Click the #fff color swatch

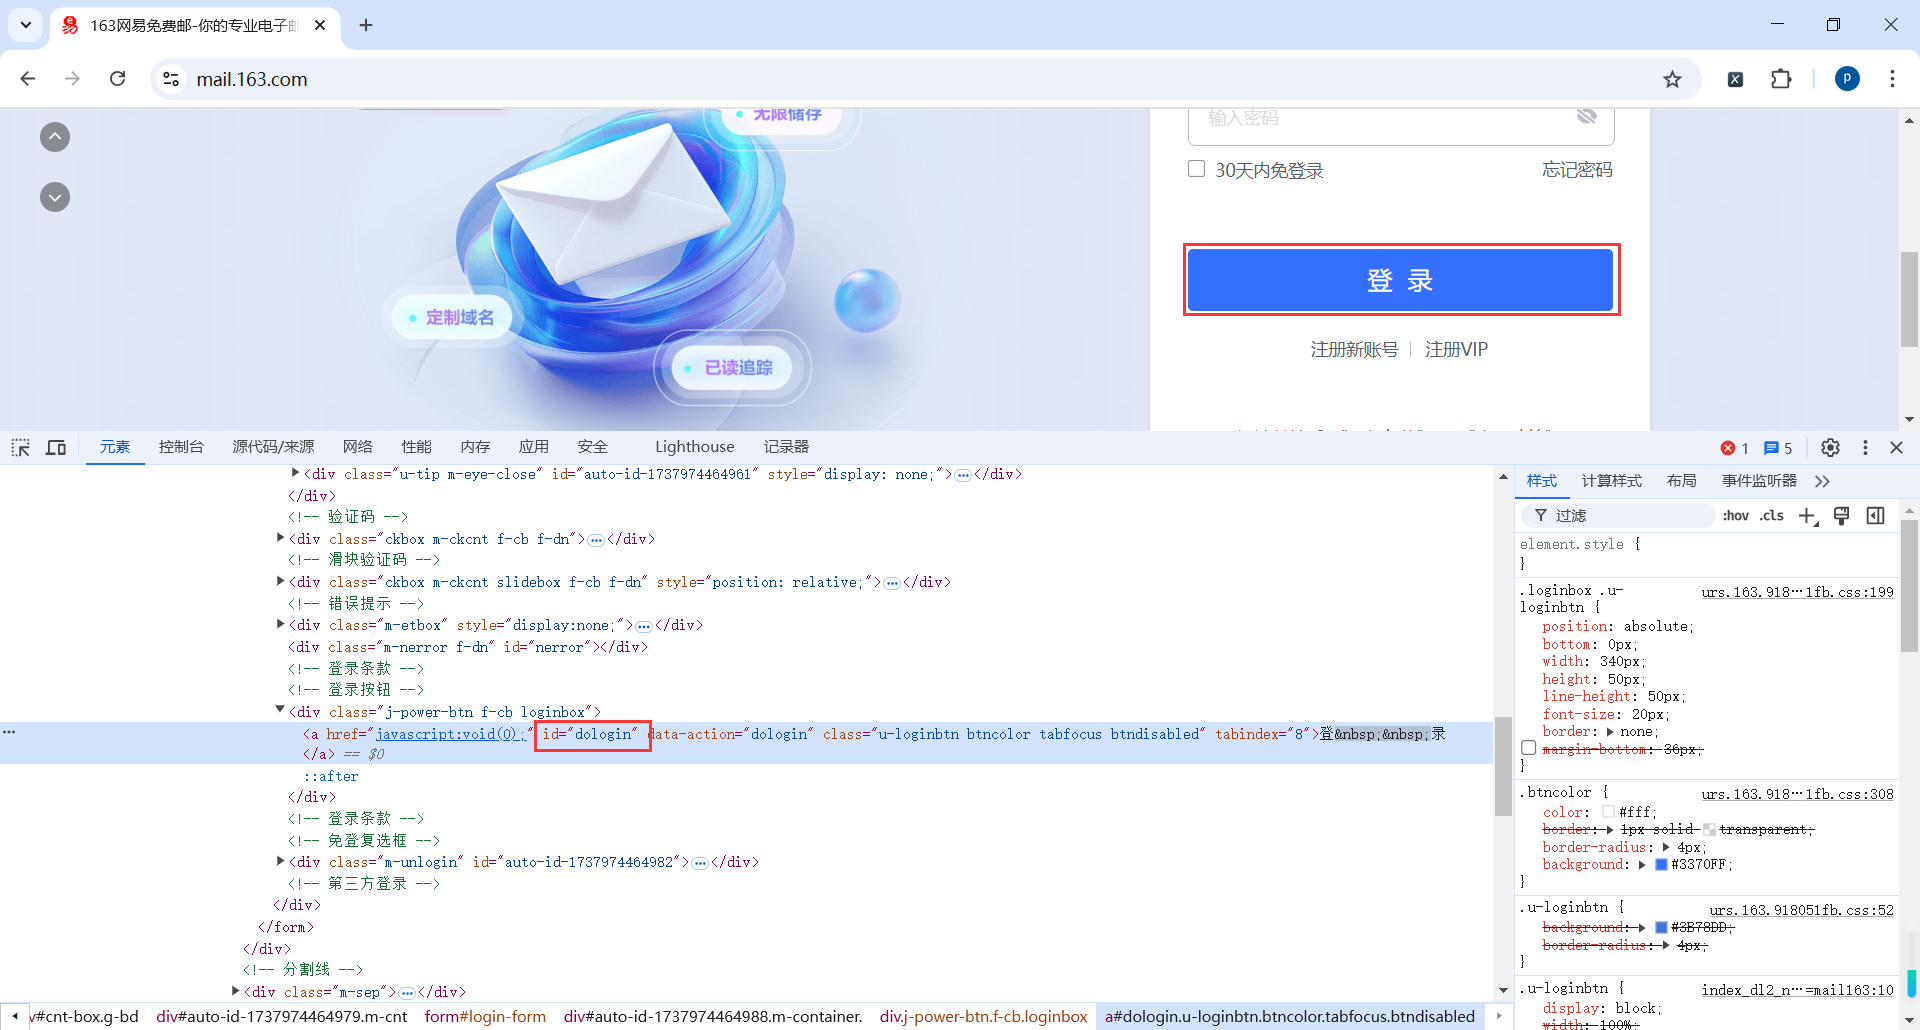click(1608, 812)
